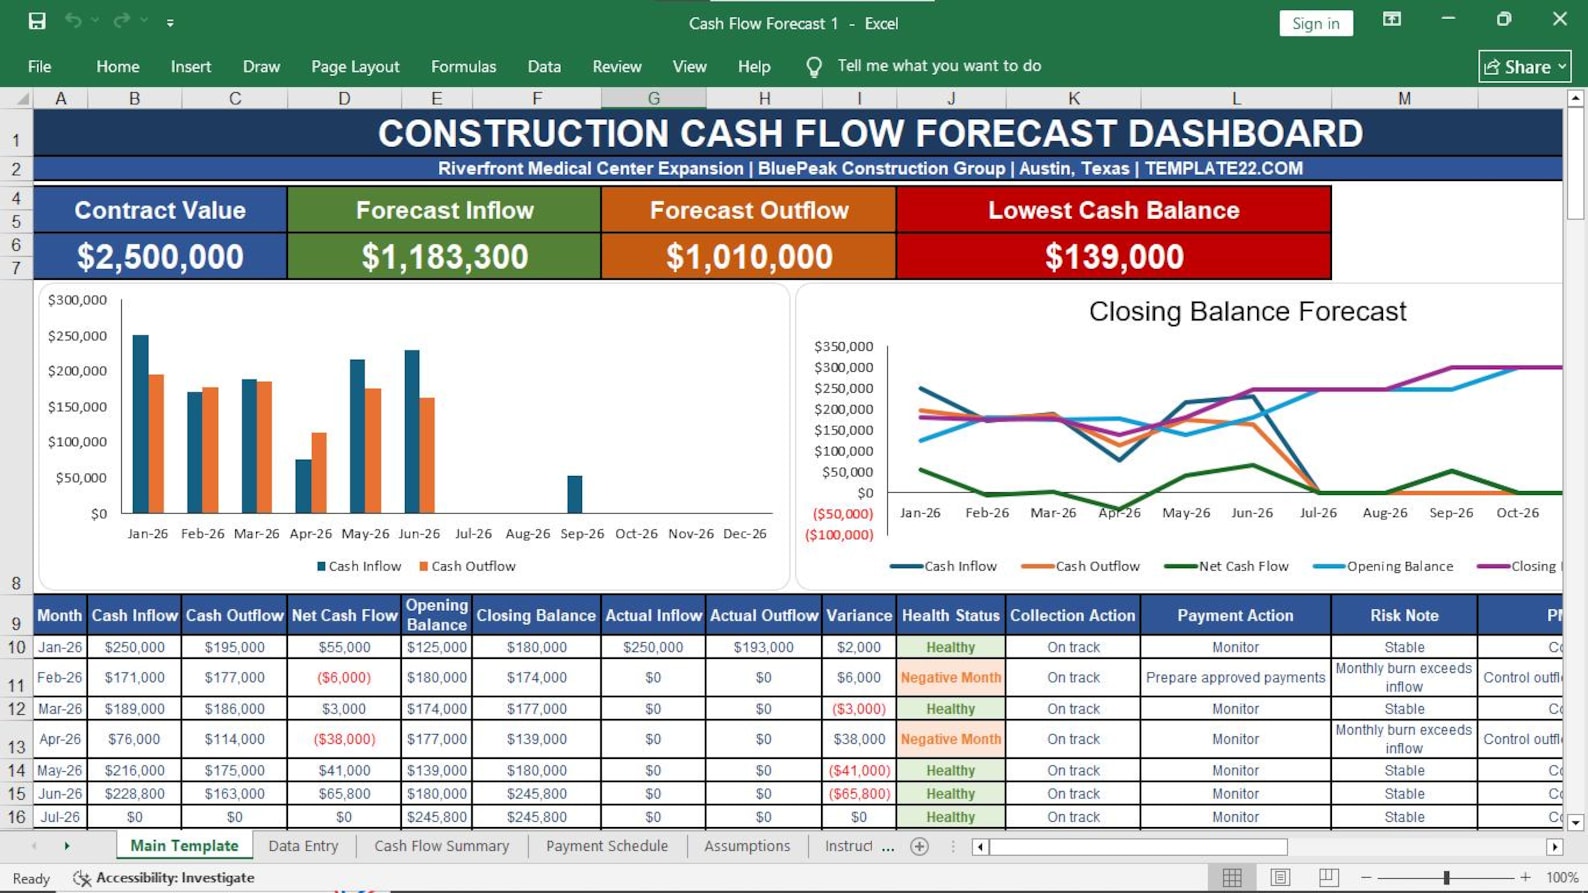Select the Main Template sheet tab
The width and height of the screenshot is (1588, 893).
point(184,846)
